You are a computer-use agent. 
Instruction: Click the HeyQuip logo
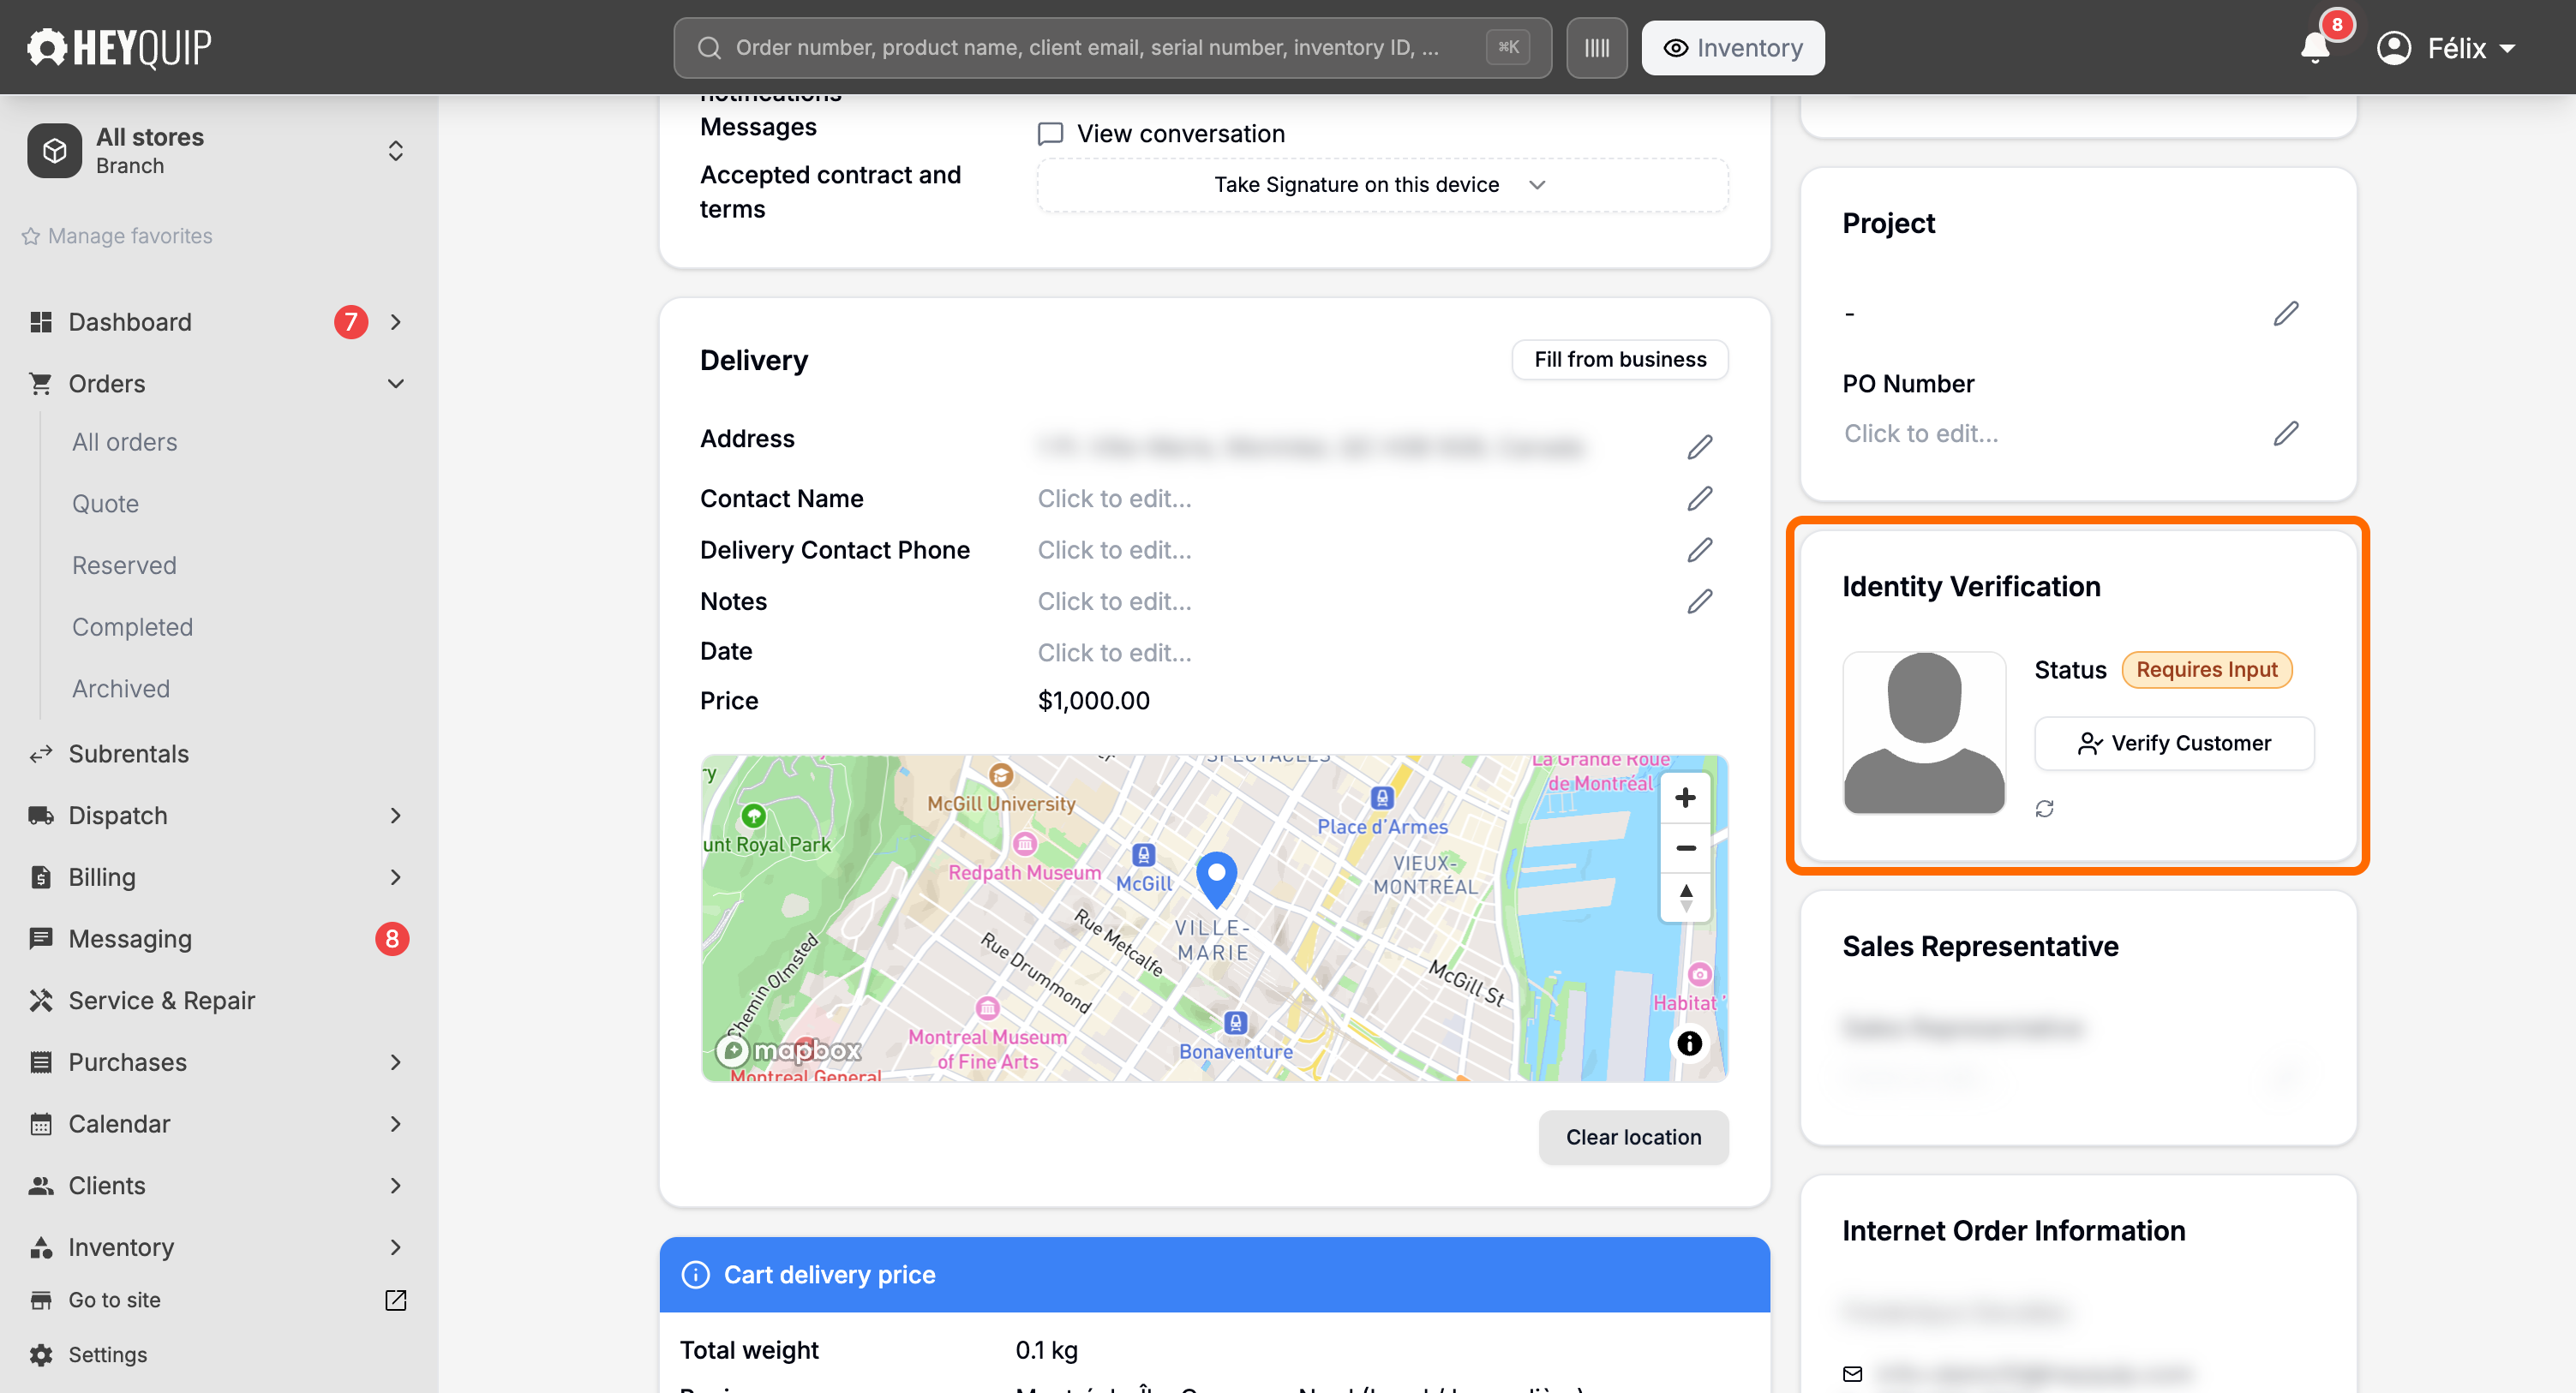tap(118, 47)
